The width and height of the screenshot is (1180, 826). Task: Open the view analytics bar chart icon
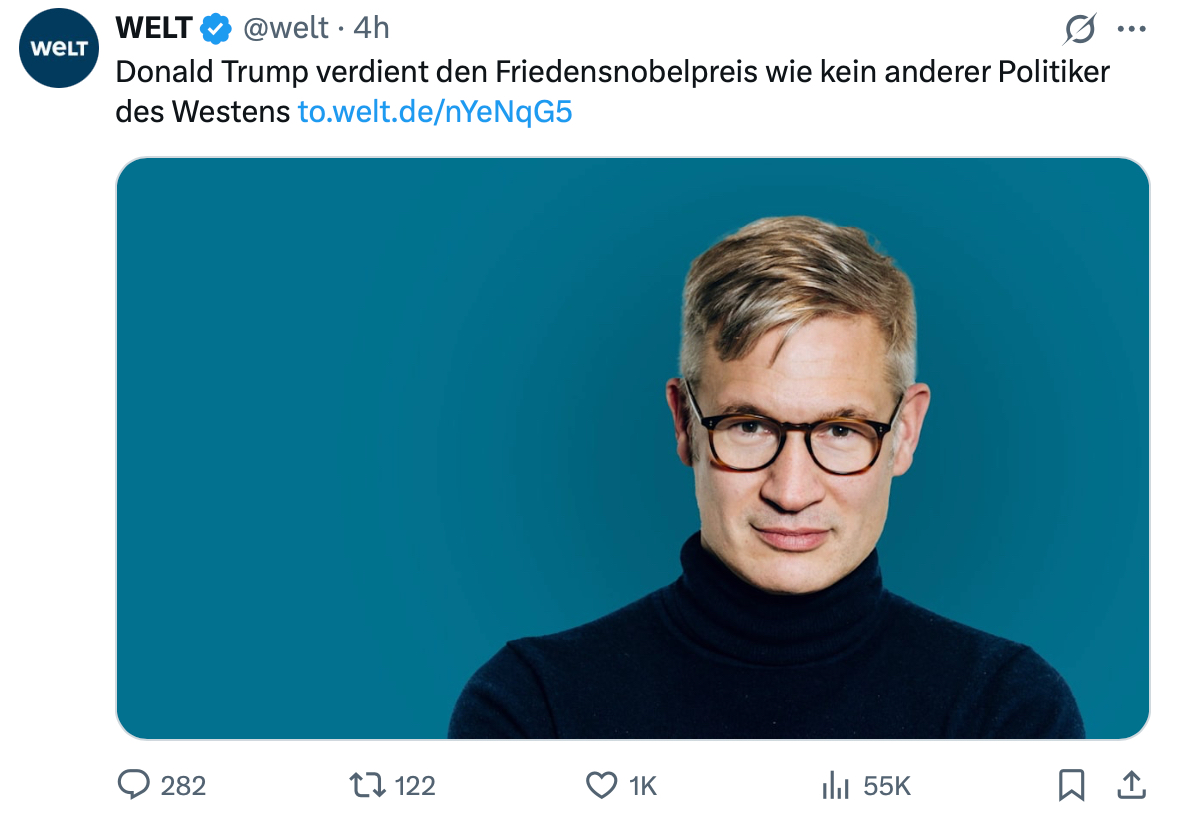[x=835, y=786]
